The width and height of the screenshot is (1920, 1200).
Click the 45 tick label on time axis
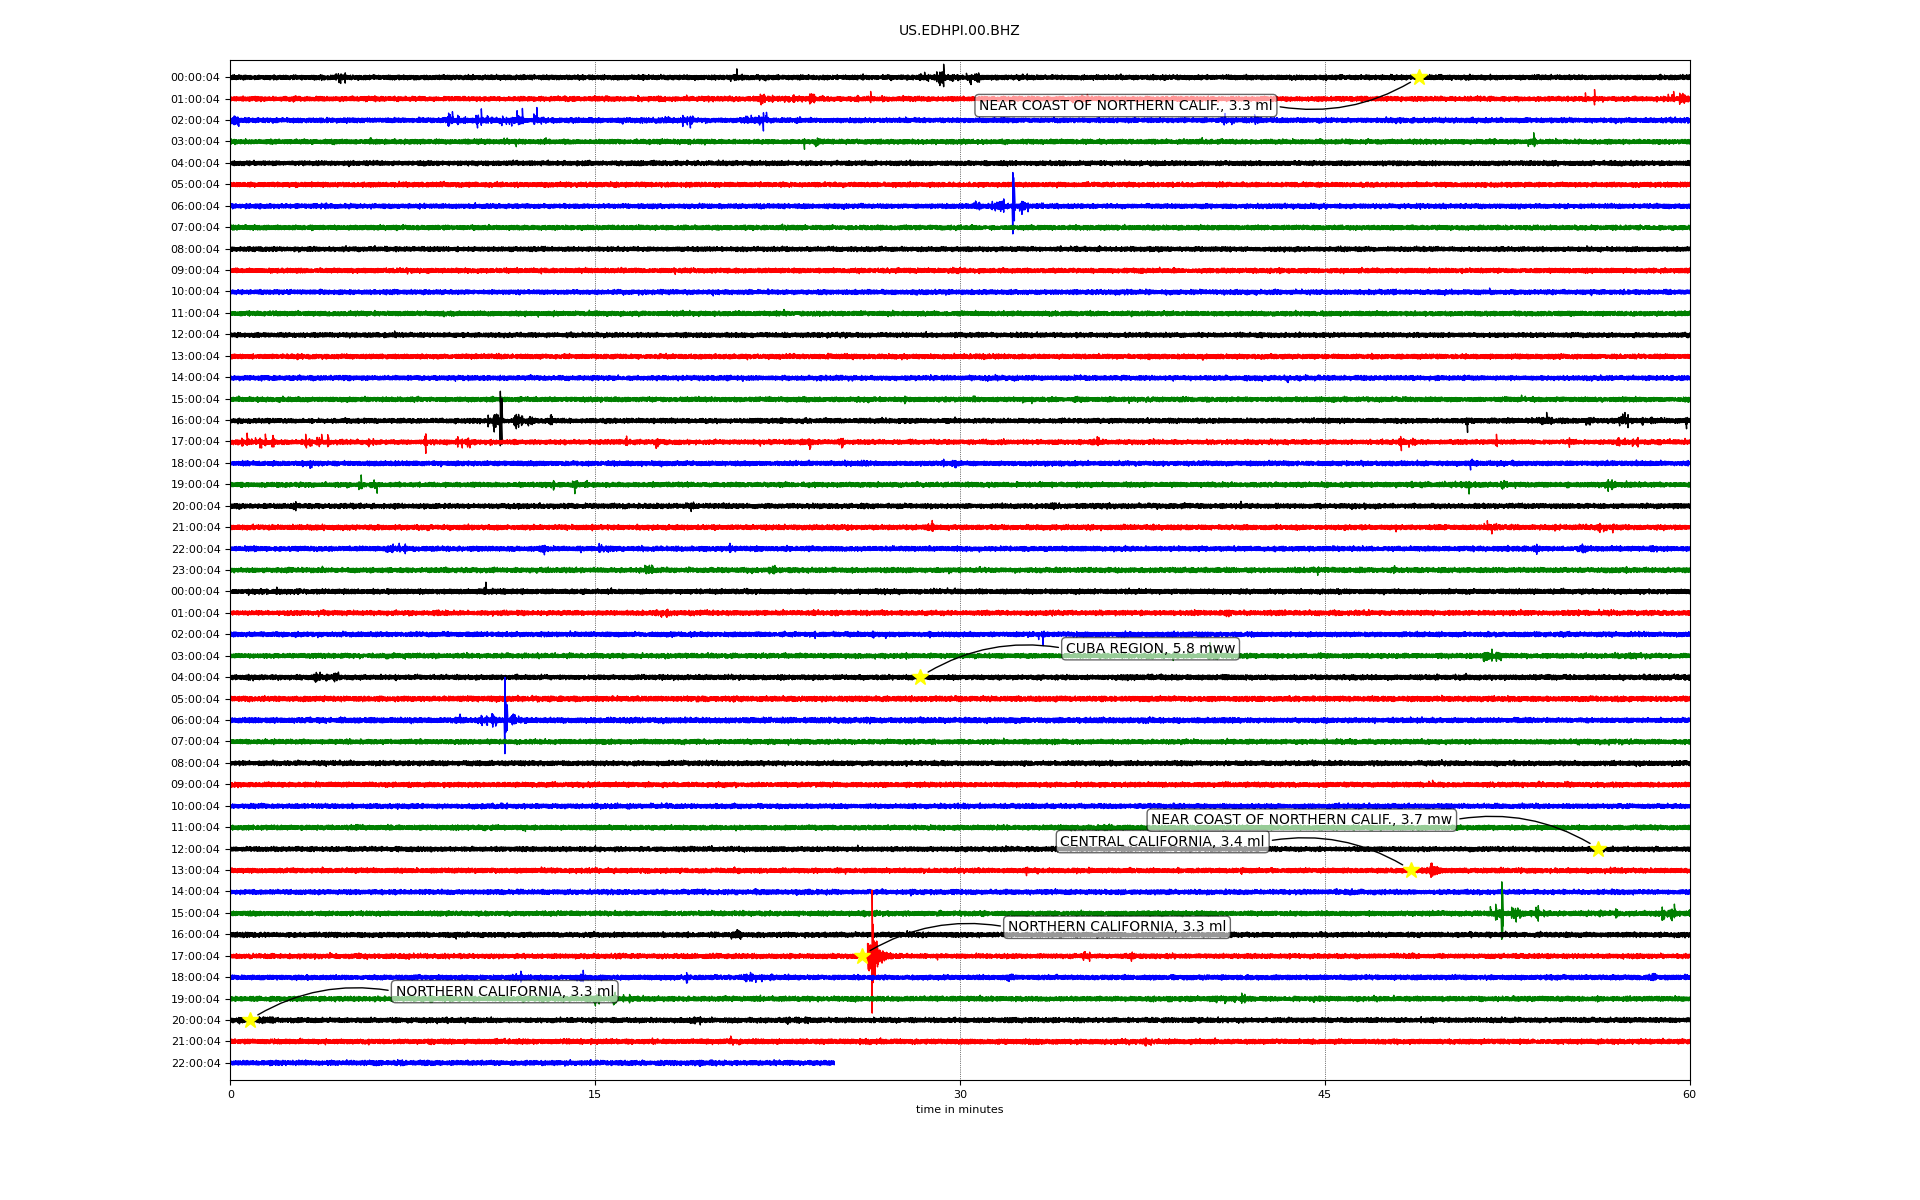pyautogui.click(x=1325, y=1094)
